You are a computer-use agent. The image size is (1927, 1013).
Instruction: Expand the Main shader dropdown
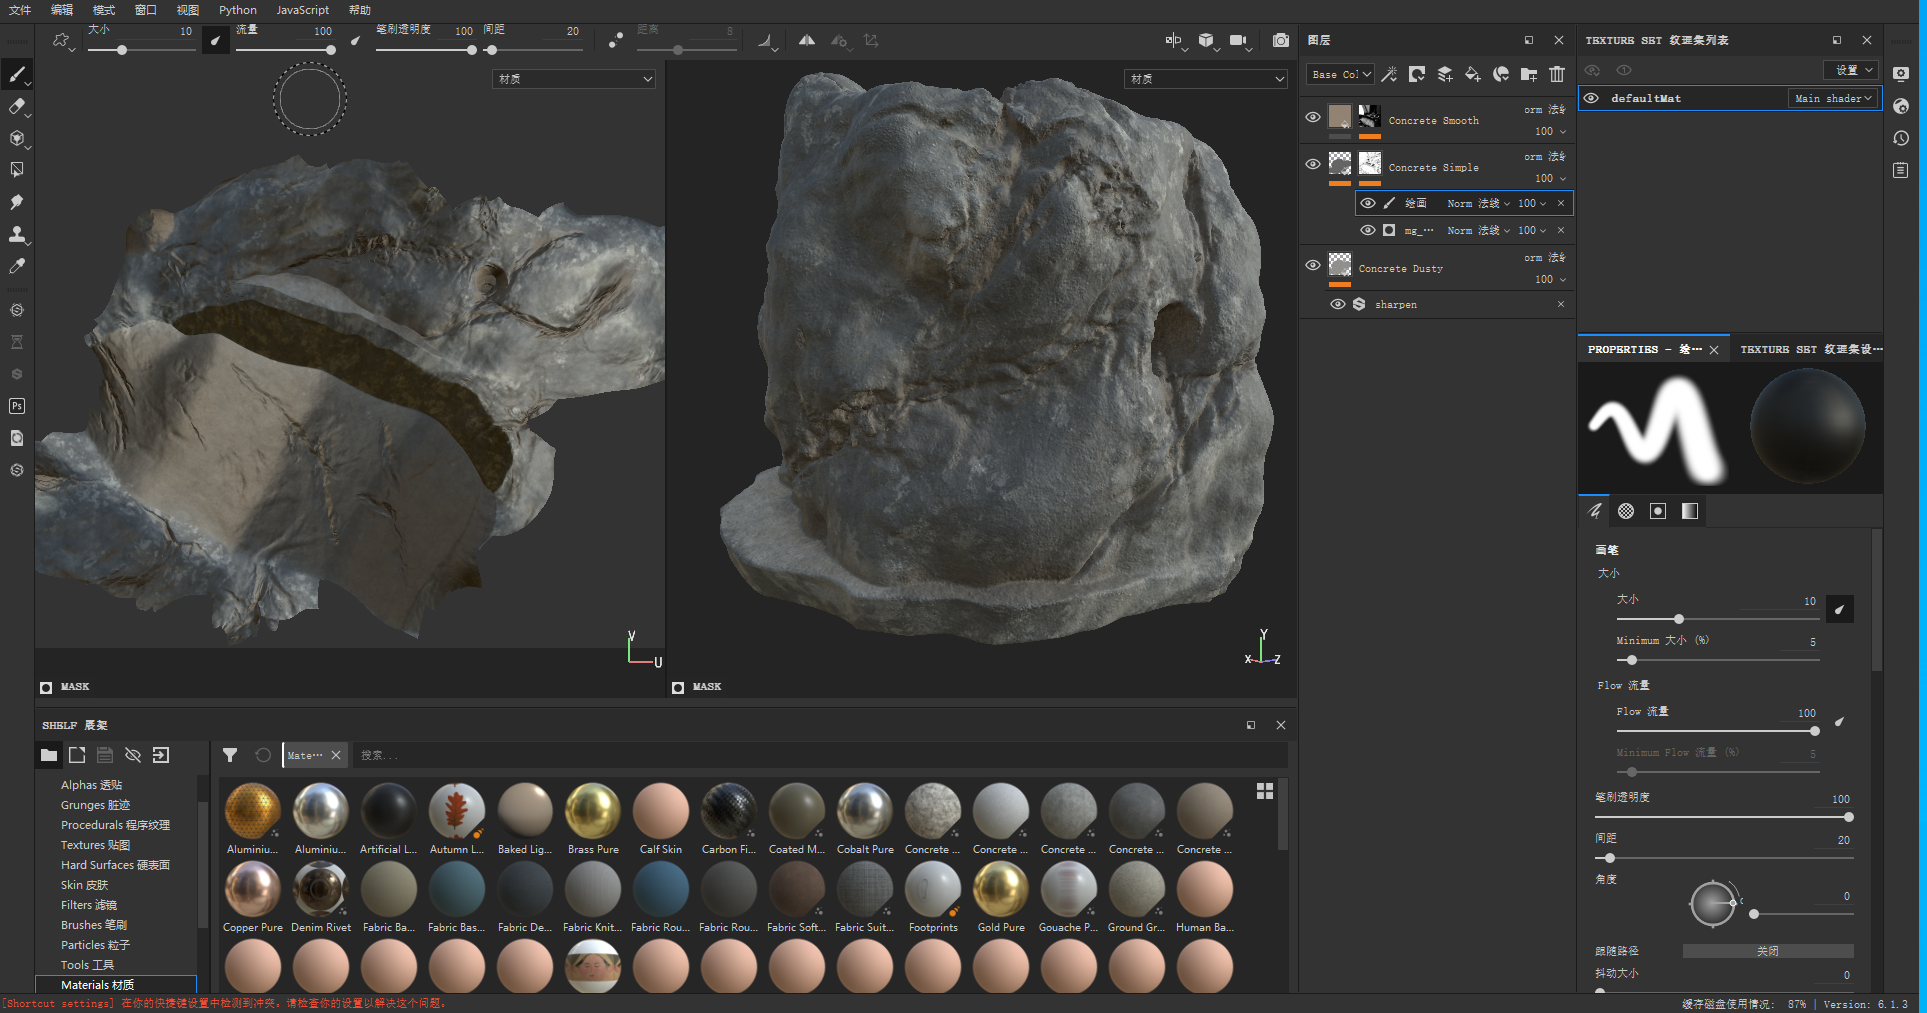click(1832, 98)
